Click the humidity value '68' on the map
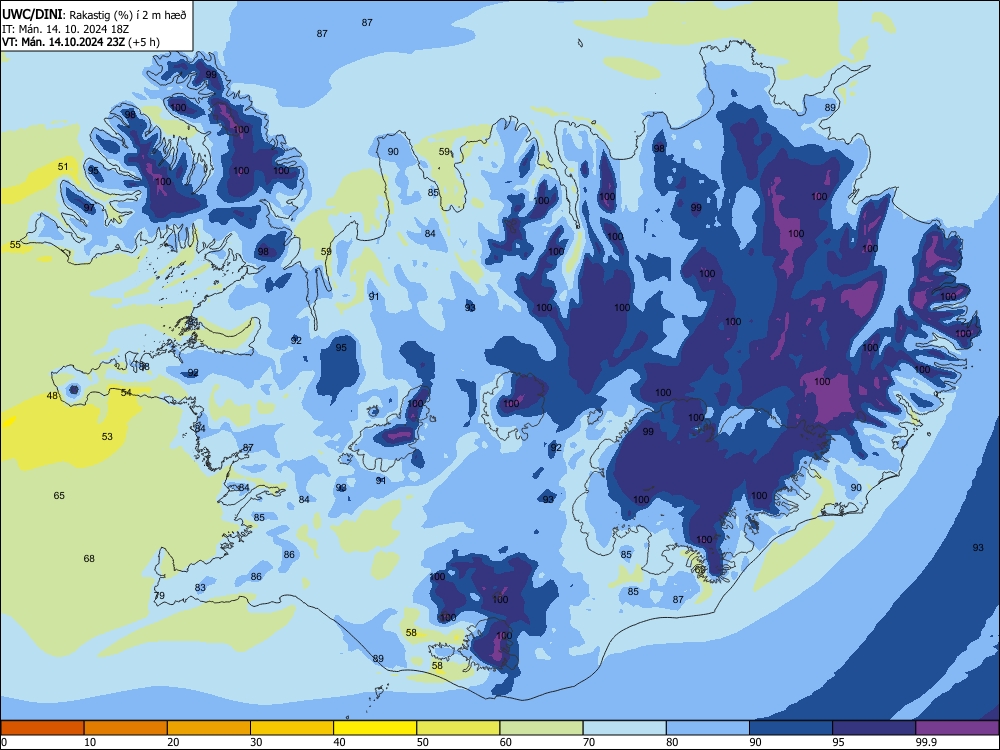The height and width of the screenshot is (750, 1000). pyautogui.click(x=89, y=558)
